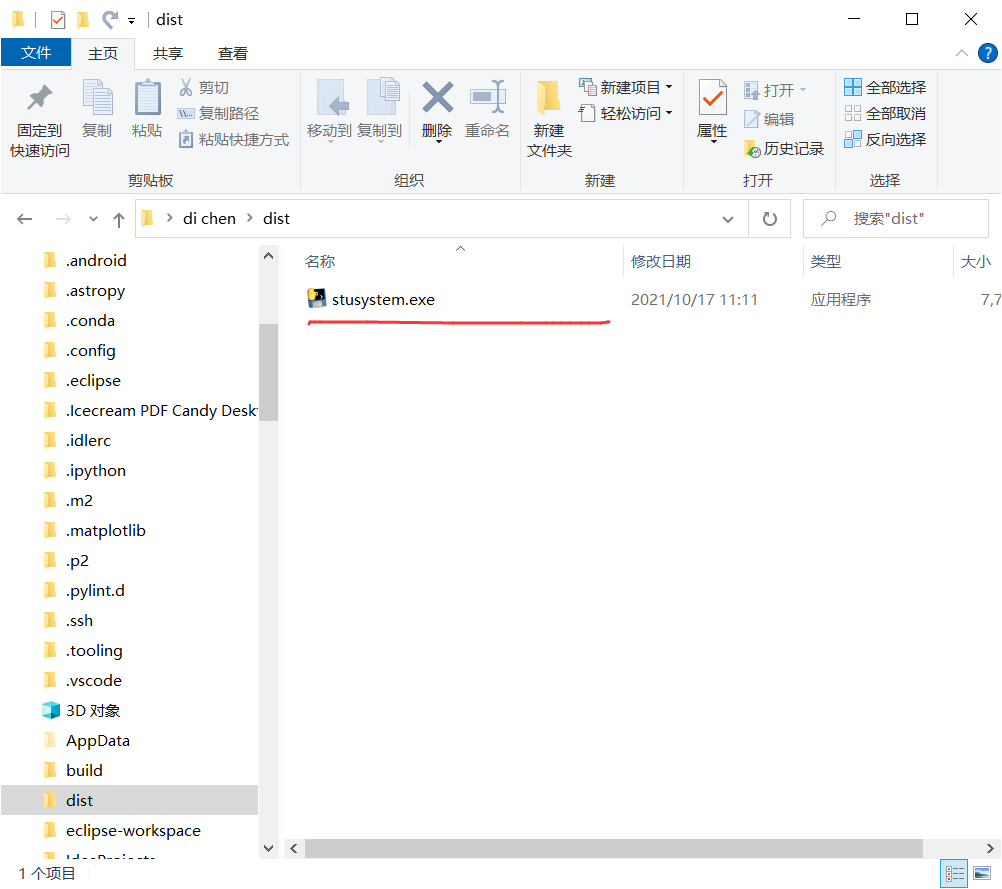Image resolution: width=1002 pixels, height=889 pixels.
Task: Switch to Share (共享) tab
Action: click(x=167, y=54)
